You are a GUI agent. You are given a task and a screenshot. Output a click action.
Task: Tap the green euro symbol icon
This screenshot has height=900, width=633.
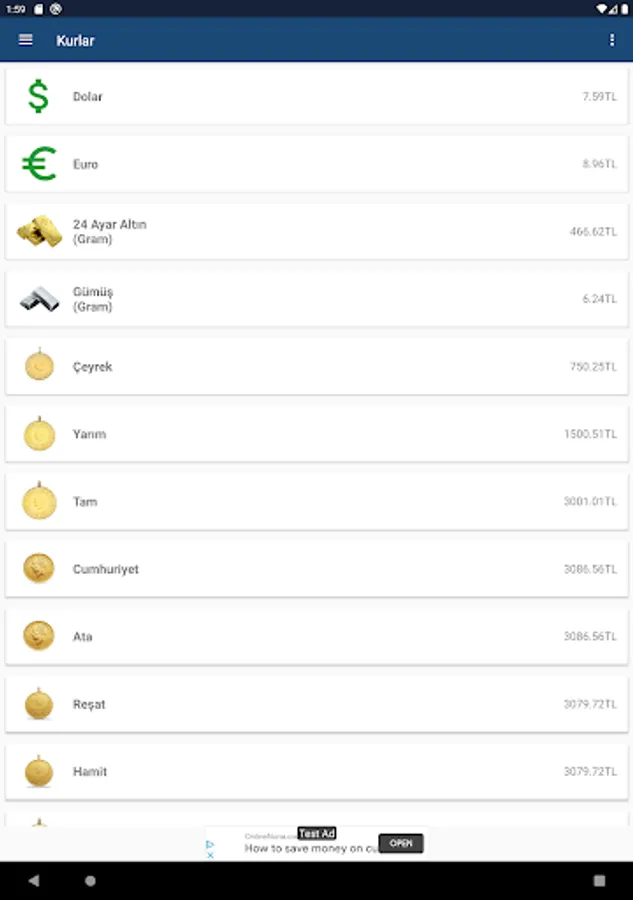tap(39, 164)
